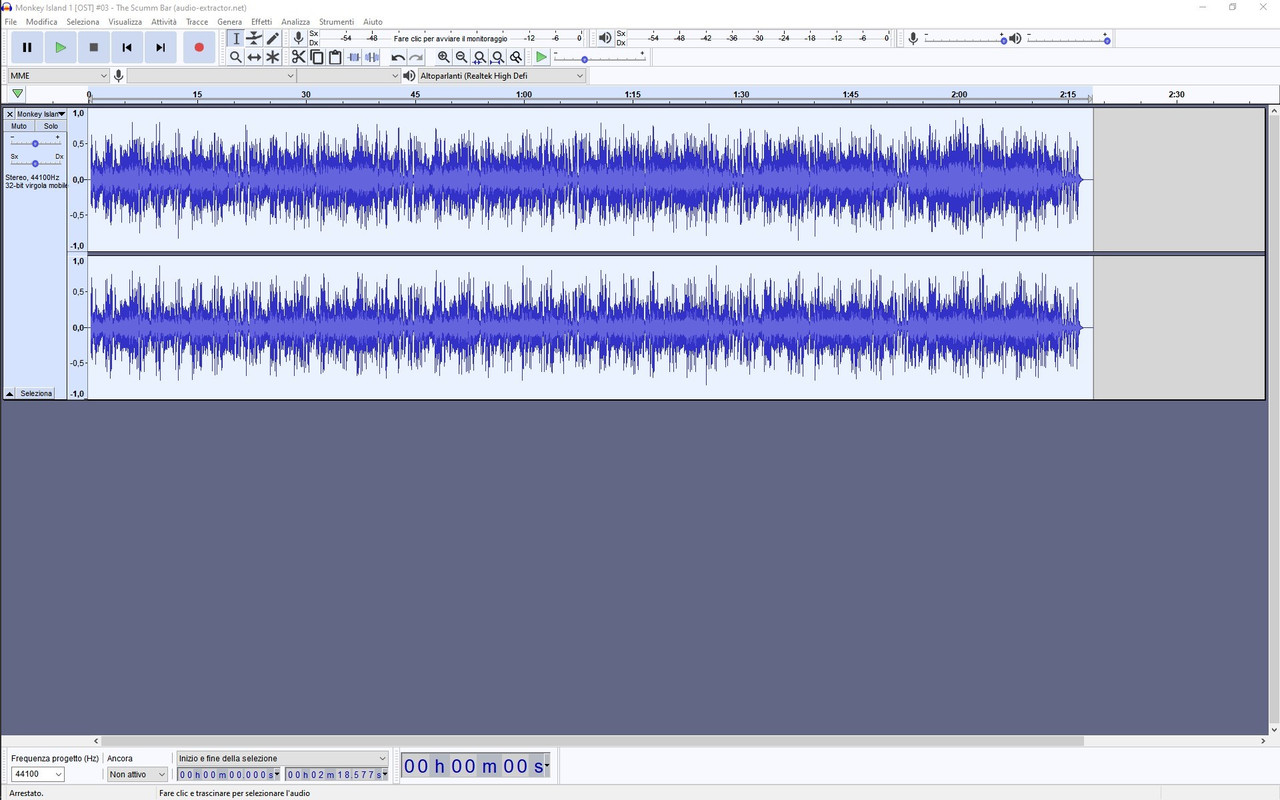Viewport: 1280px width, 800px height.
Task: Open the Visualizza menu
Action: tap(125, 21)
